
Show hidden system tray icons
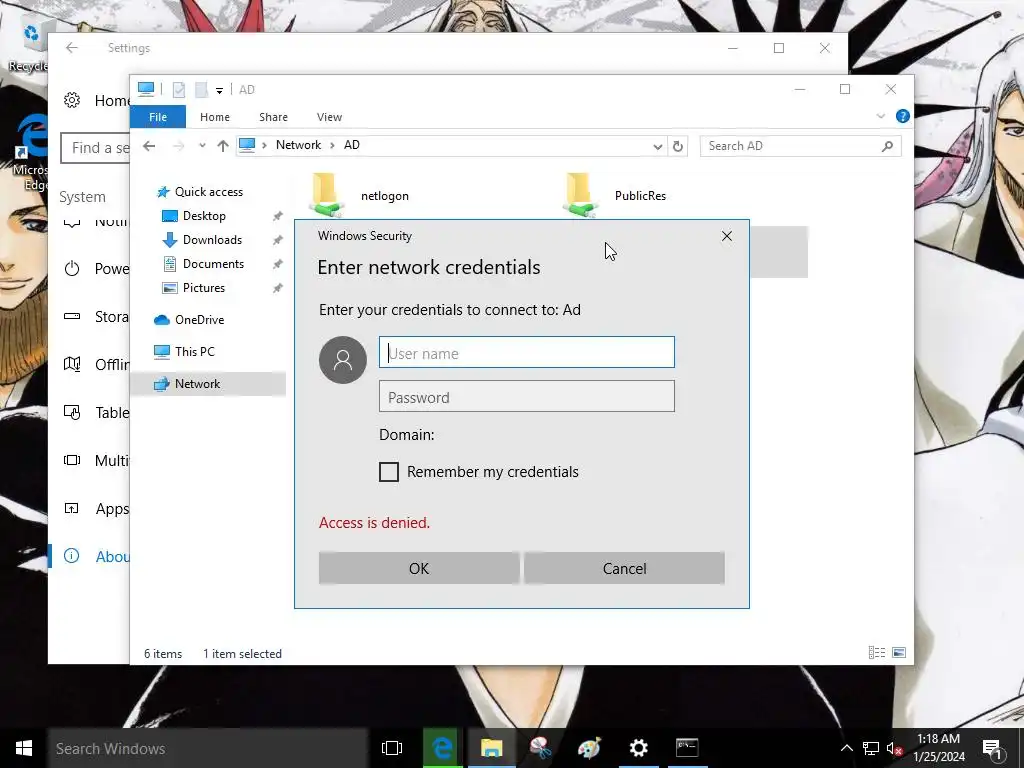tap(846, 748)
